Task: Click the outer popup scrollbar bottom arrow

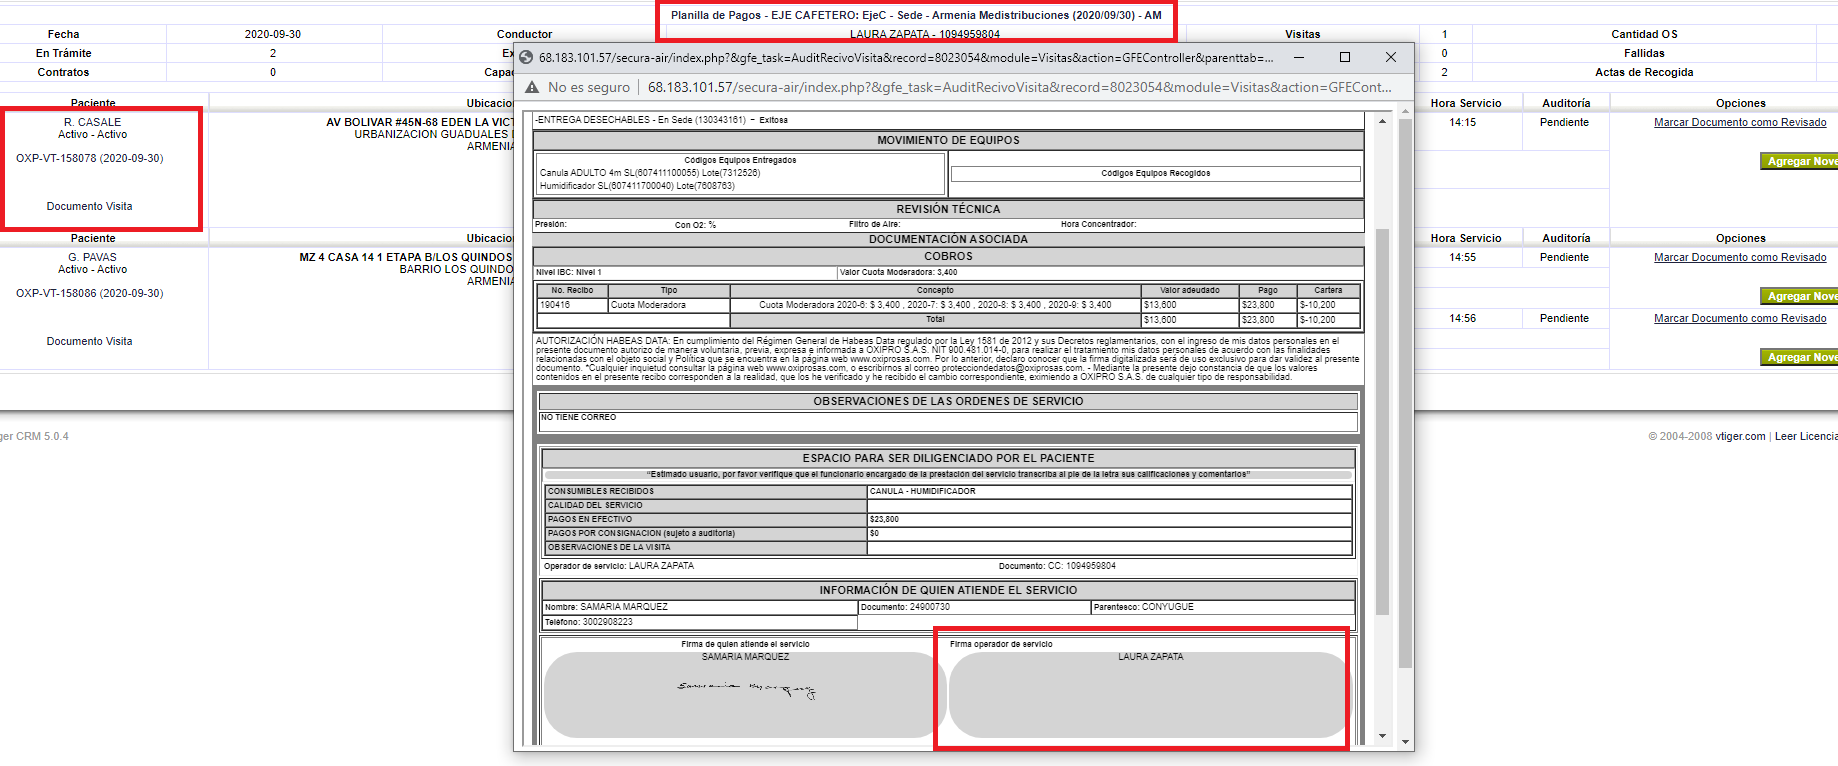Action: click(1405, 742)
